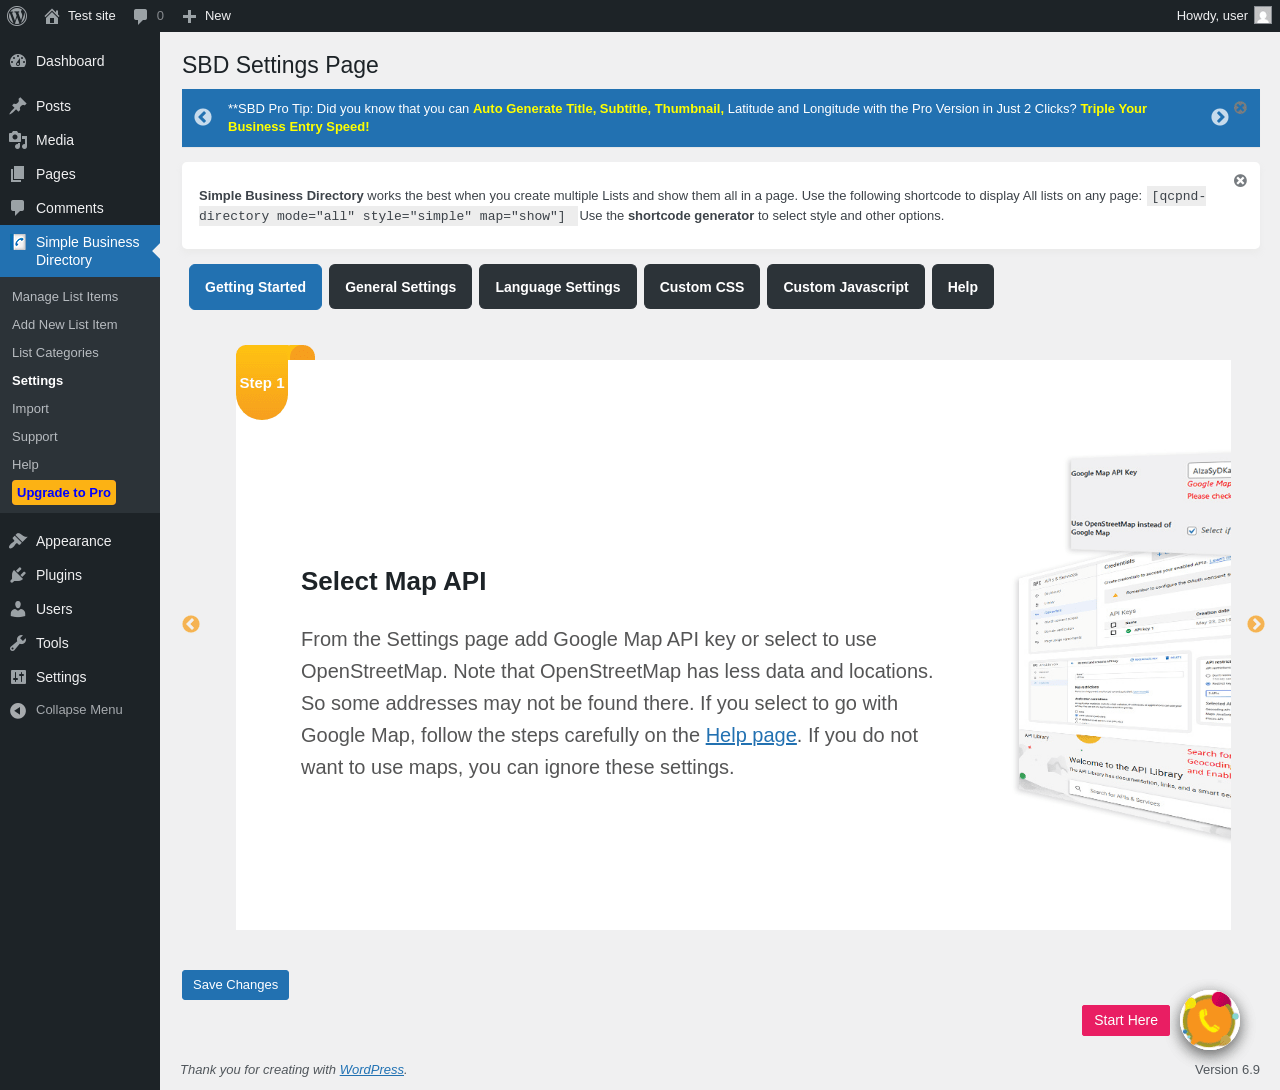Click the Comments icon in sidebar
Image resolution: width=1280 pixels, height=1090 pixels.
click(x=18, y=208)
